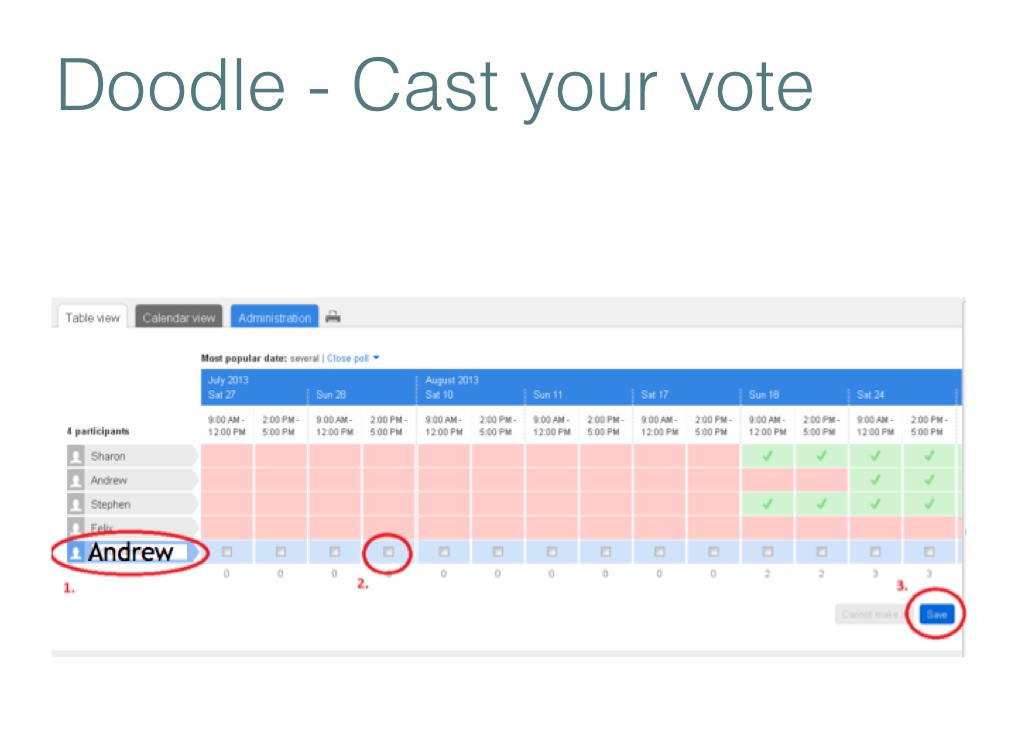Open the Close poll dropdown arrow

(x=376, y=357)
